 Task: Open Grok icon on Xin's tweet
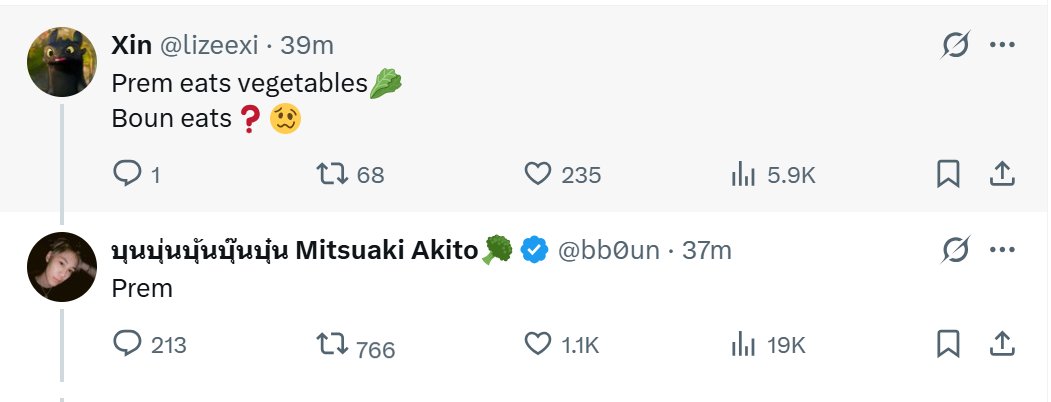tap(954, 46)
